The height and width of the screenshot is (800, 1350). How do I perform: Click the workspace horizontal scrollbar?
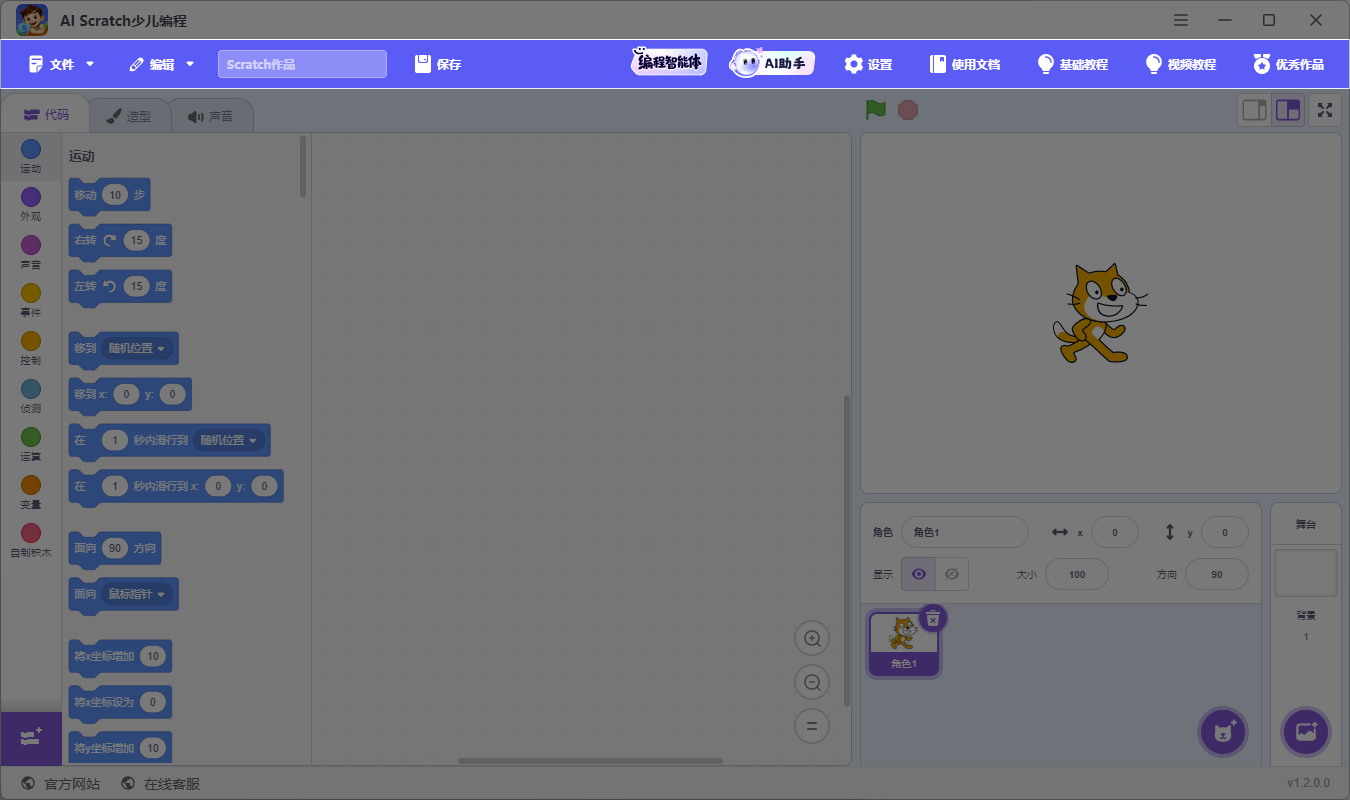(x=590, y=761)
